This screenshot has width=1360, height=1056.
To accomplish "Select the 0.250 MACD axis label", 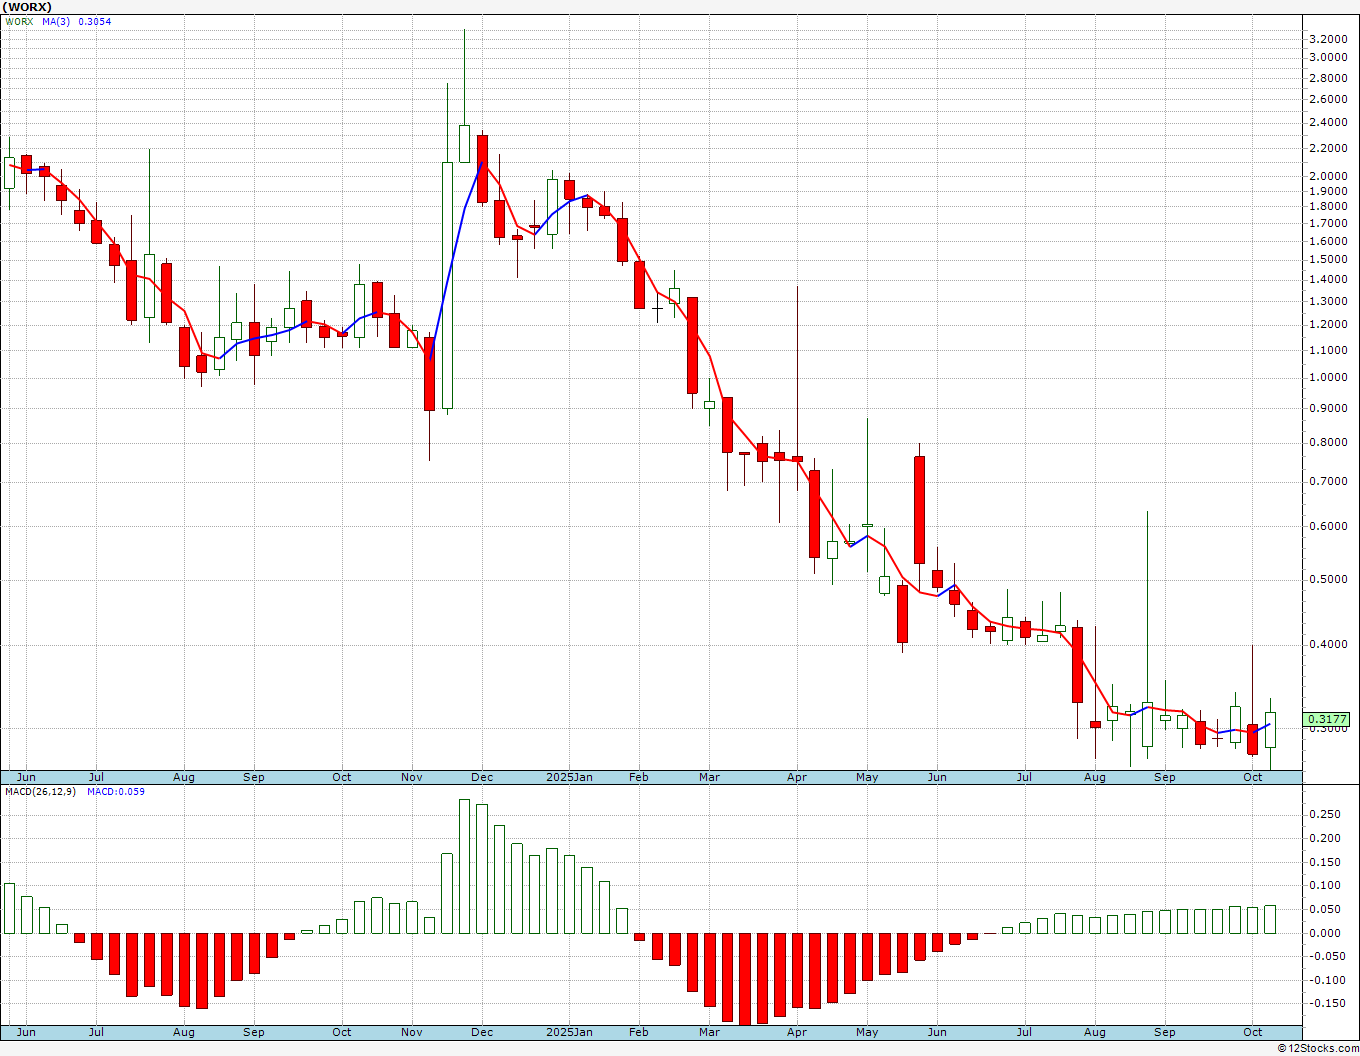I will pos(1324,814).
